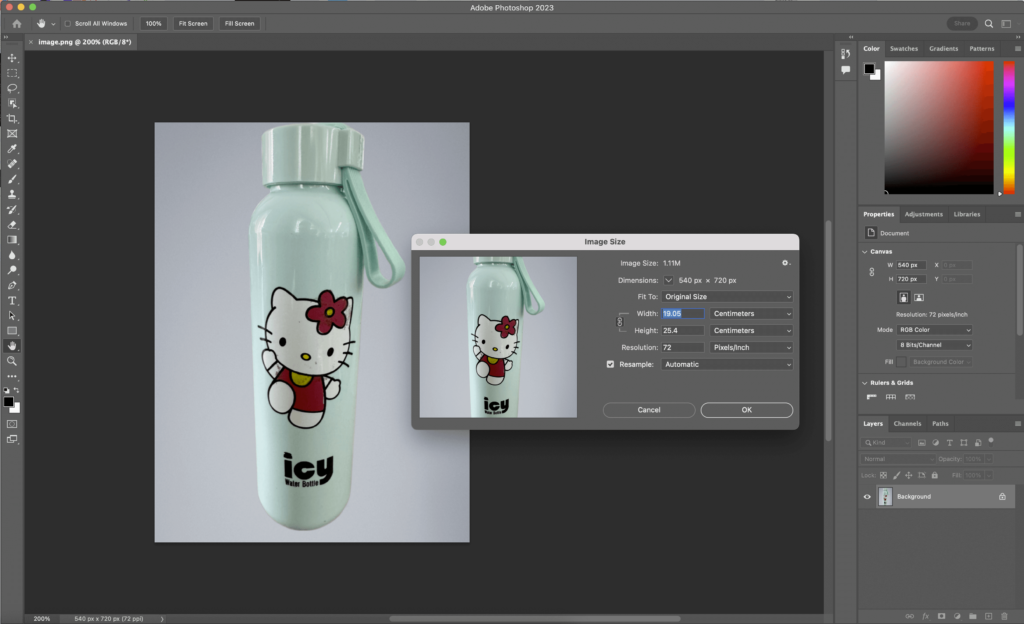Toggle Background layer visibility eye
The width and height of the screenshot is (1024, 624).
(x=867, y=497)
